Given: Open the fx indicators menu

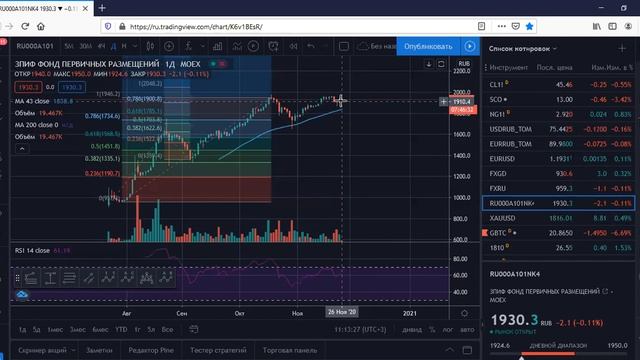Looking at the screenshot, I should point(188,46).
